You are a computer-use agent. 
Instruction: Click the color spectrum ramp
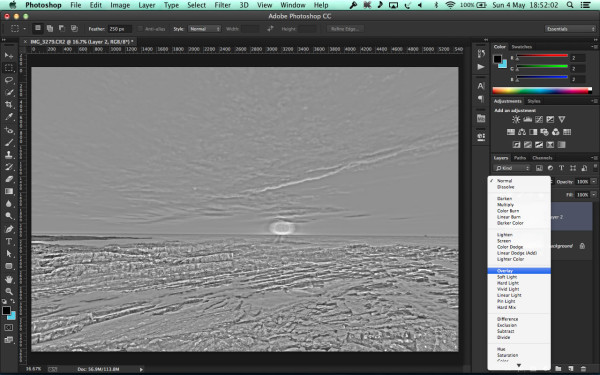[x=542, y=91]
